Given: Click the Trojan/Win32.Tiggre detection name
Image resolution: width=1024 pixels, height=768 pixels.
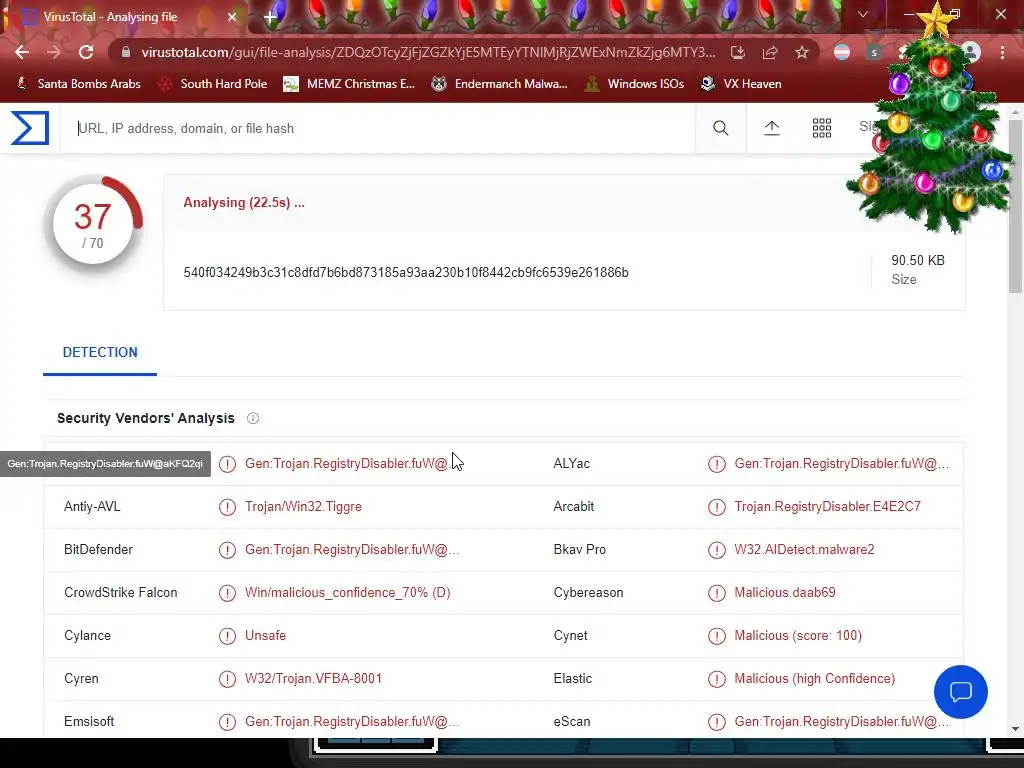Looking at the screenshot, I should [x=303, y=507].
